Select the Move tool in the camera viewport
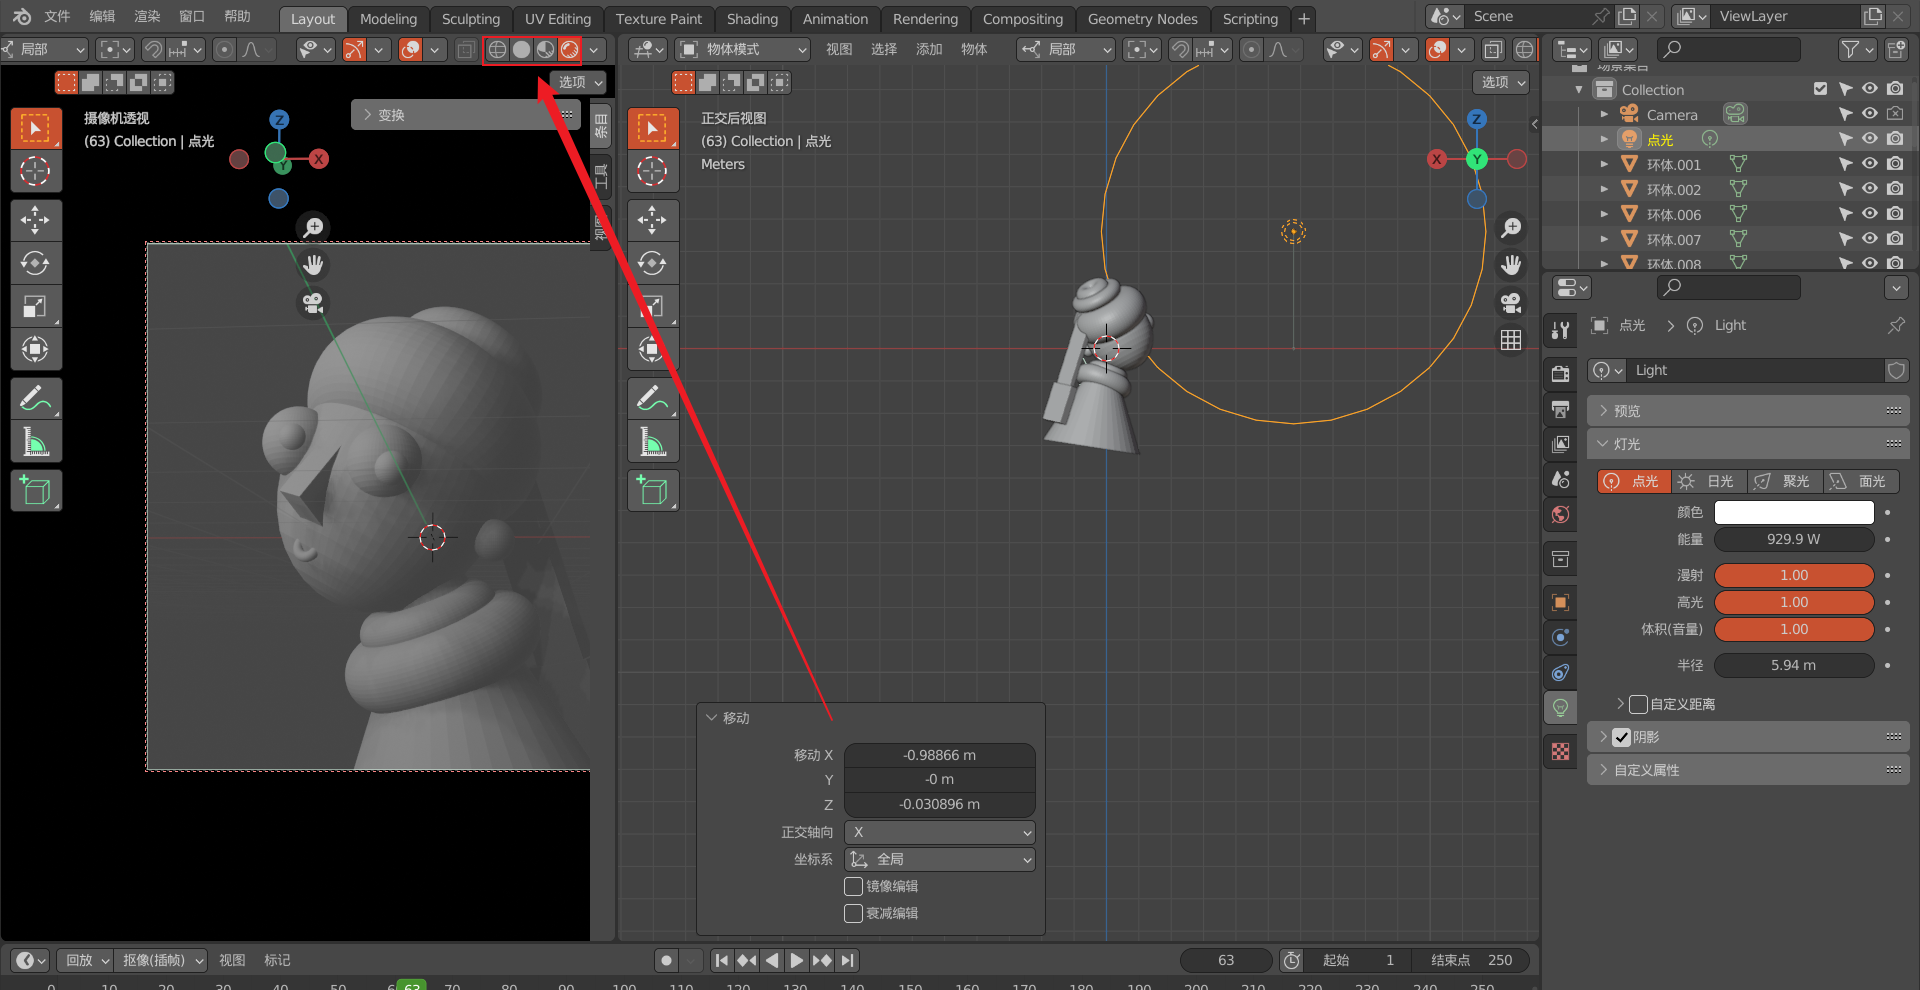 coord(36,220)
